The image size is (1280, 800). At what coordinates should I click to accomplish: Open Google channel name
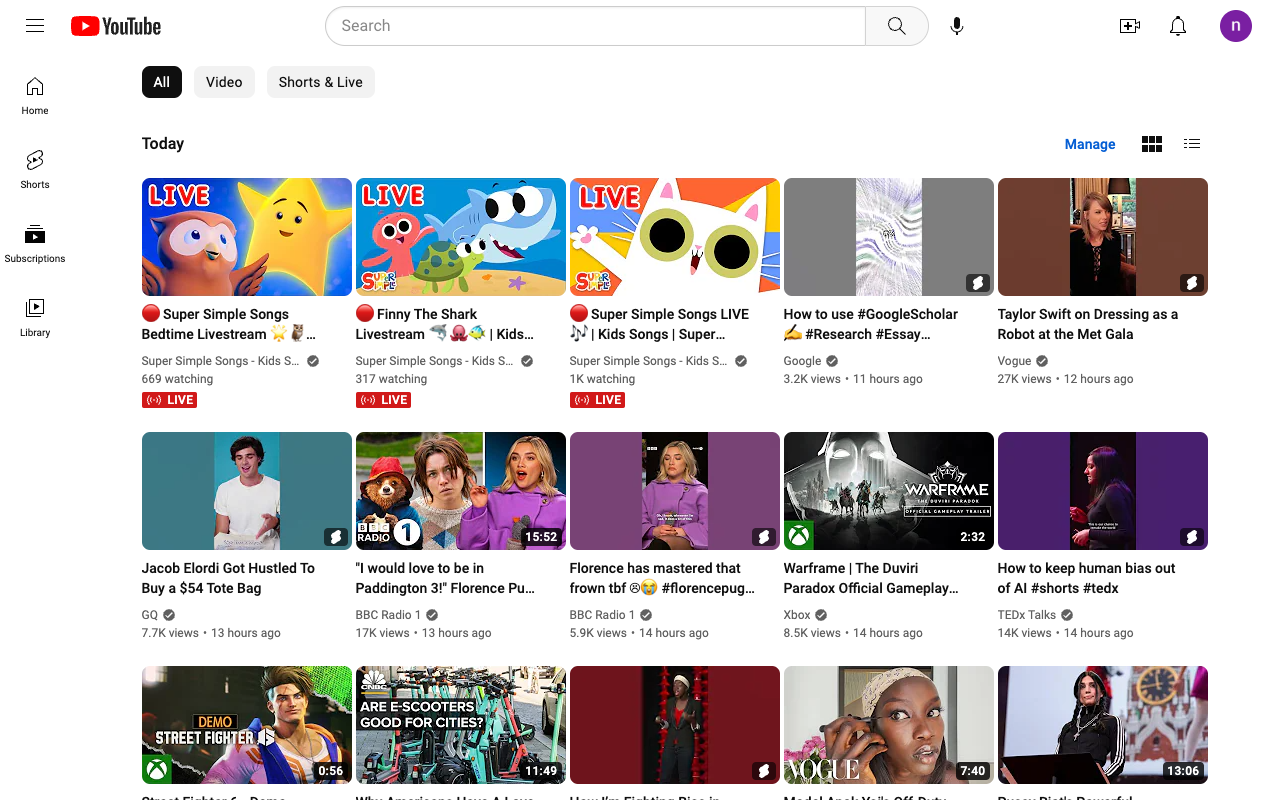pyautogui.click(x=803, y=361)
